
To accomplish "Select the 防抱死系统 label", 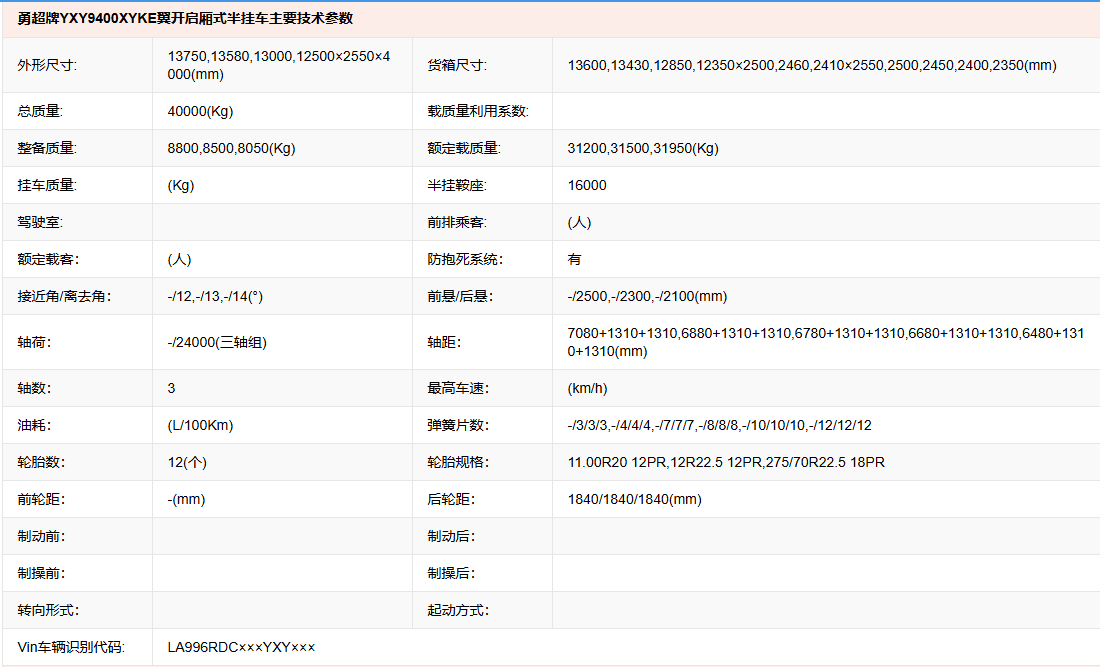I will click(465, 260).
